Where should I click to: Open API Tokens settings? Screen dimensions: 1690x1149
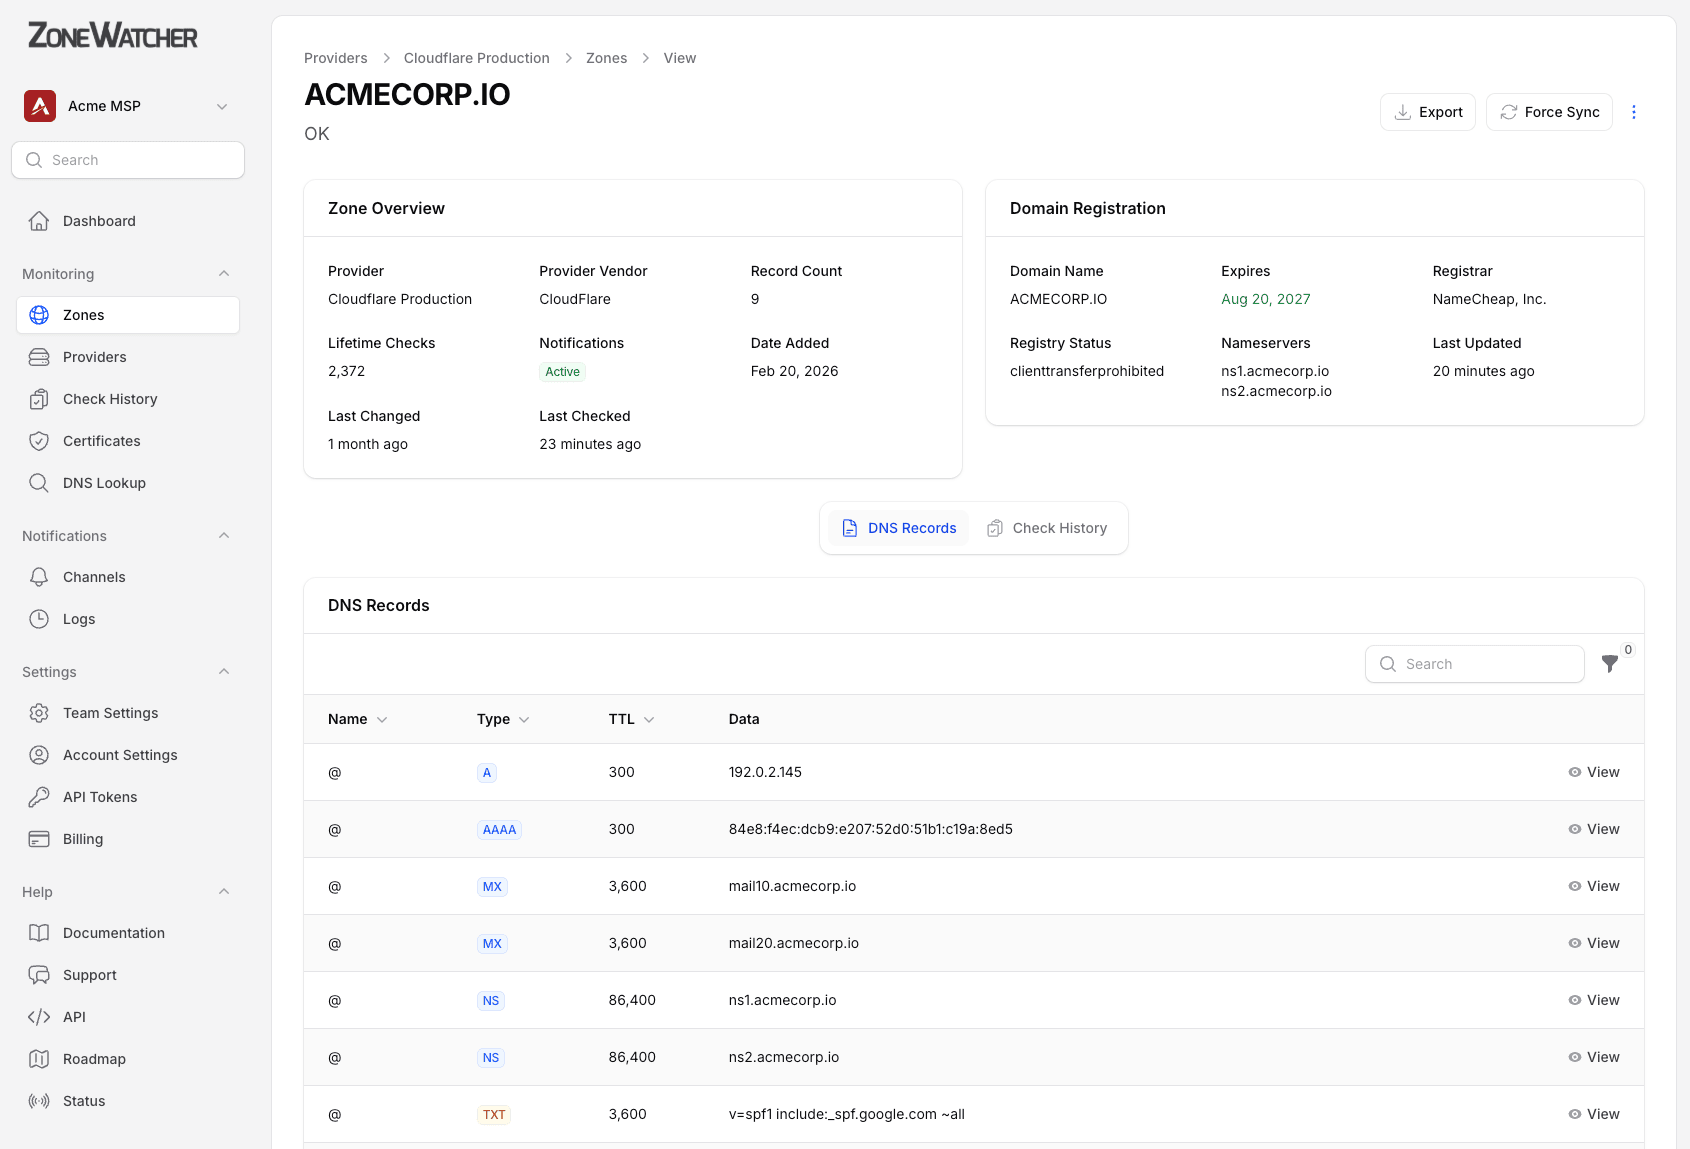coord(99,796)
